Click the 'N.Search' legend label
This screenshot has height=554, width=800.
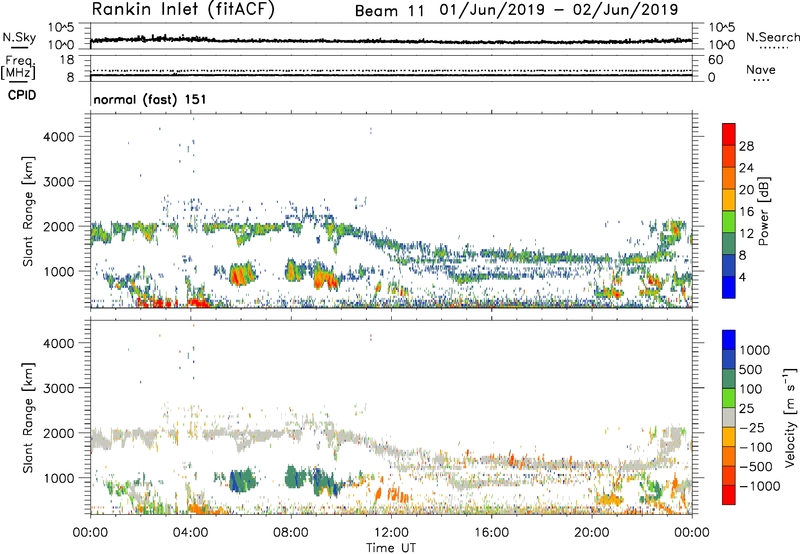pyautogui.click(x=773, y=37)
